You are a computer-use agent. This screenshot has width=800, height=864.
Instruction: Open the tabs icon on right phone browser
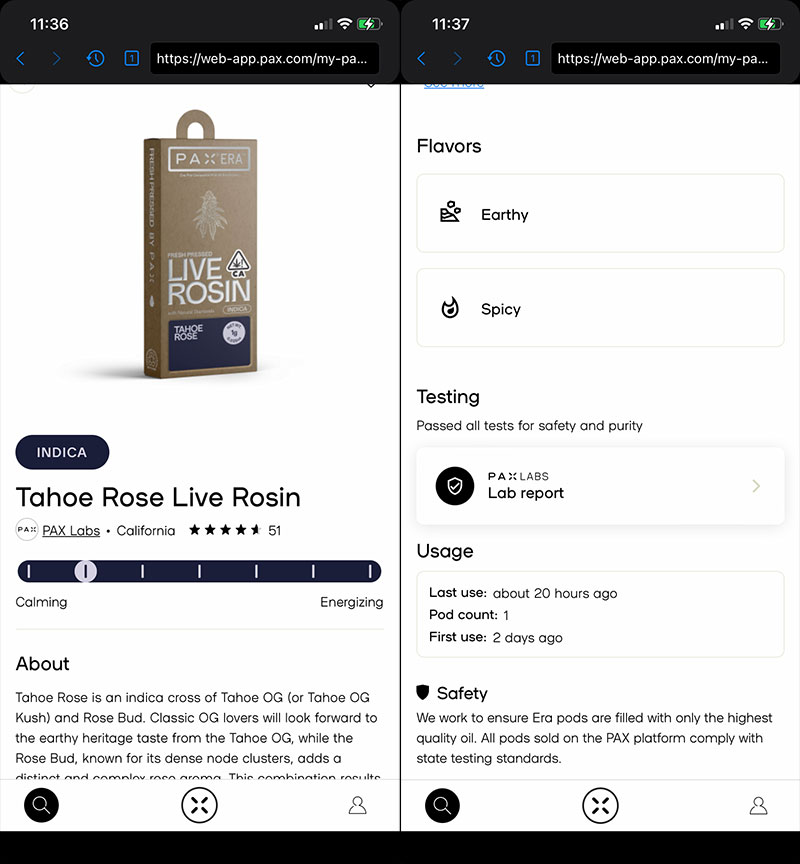[533, 58]
